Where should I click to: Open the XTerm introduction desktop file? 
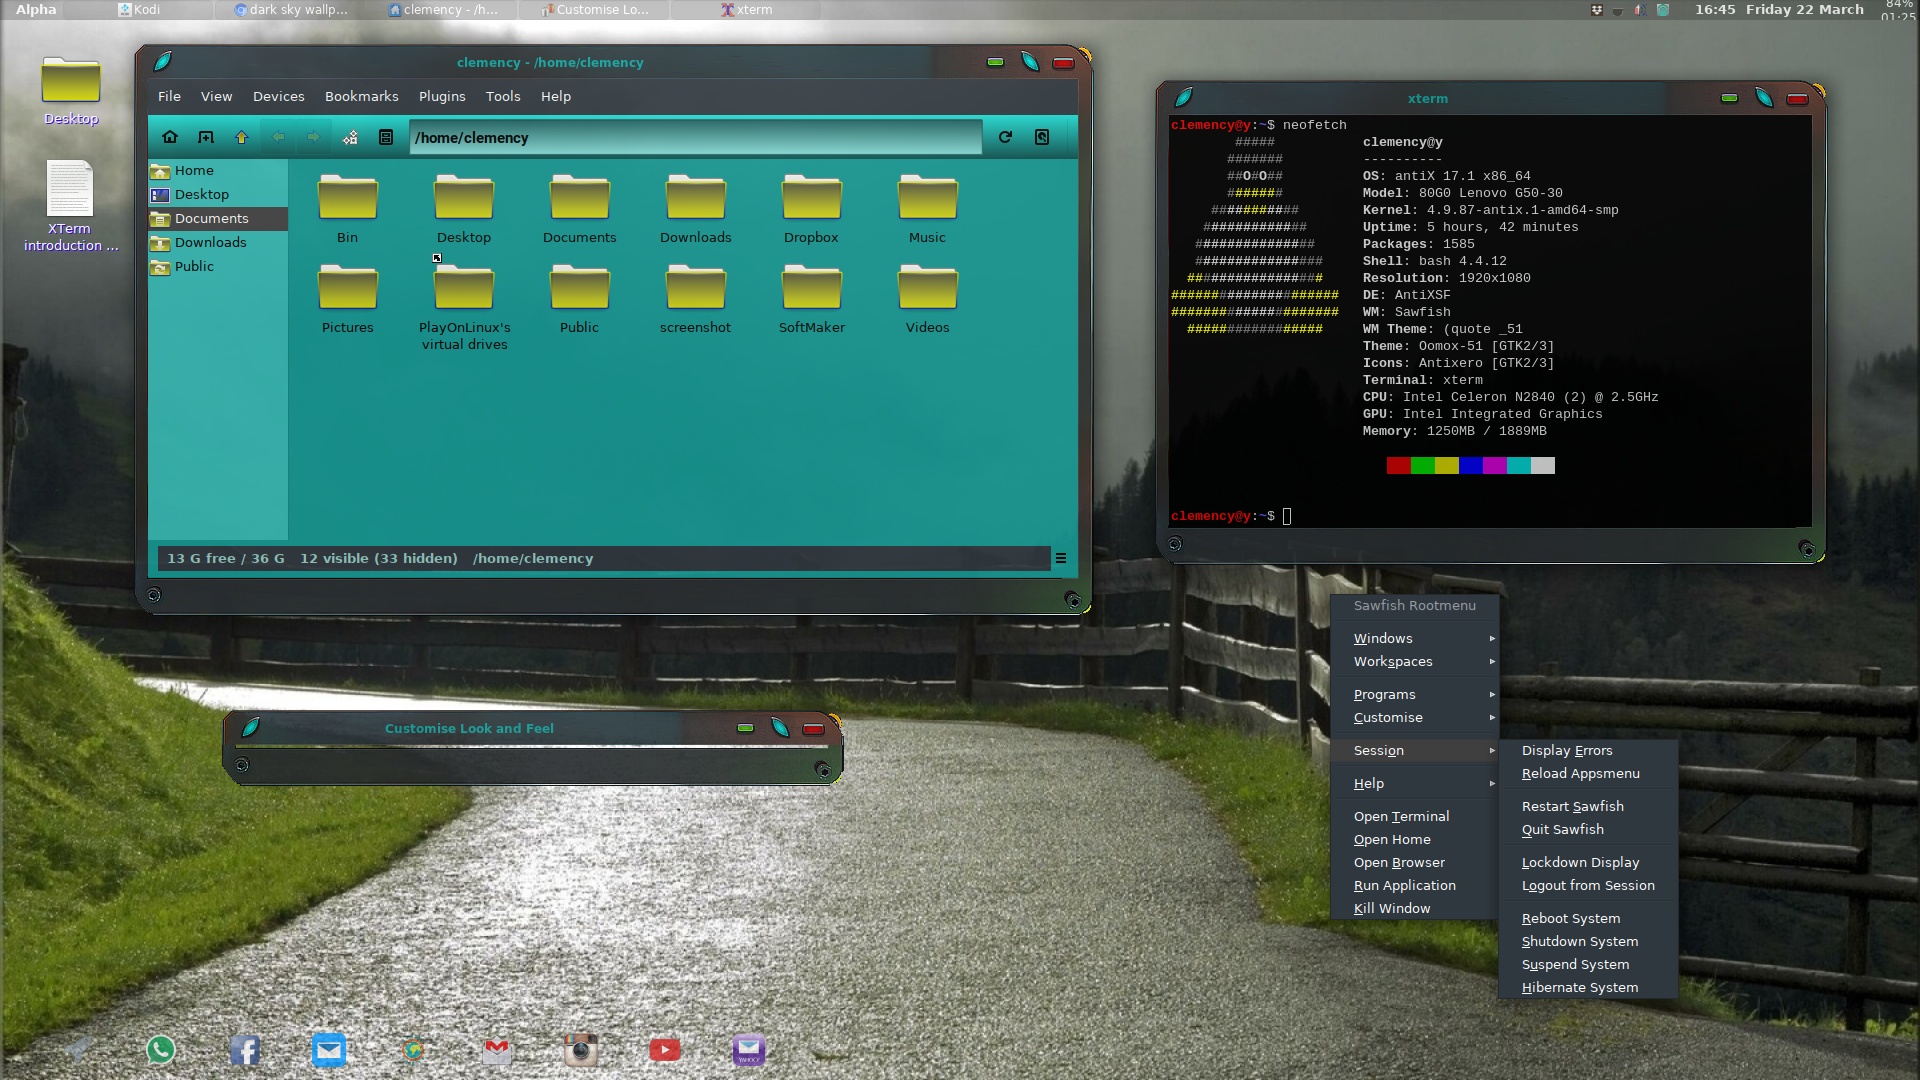tap(70, 206)
